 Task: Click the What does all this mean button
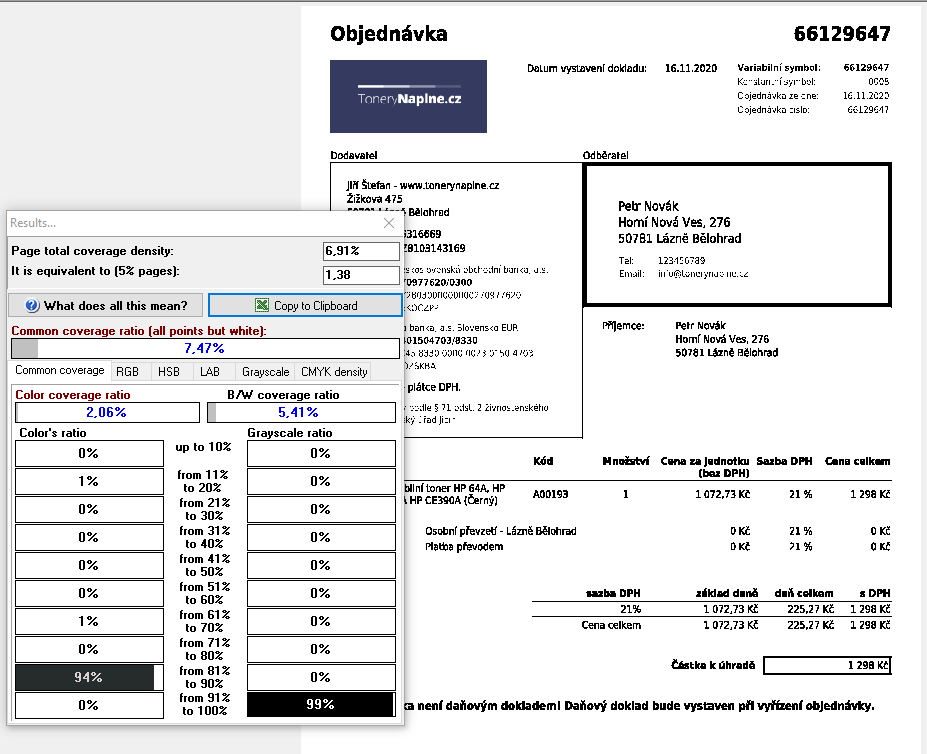(106, 305)
